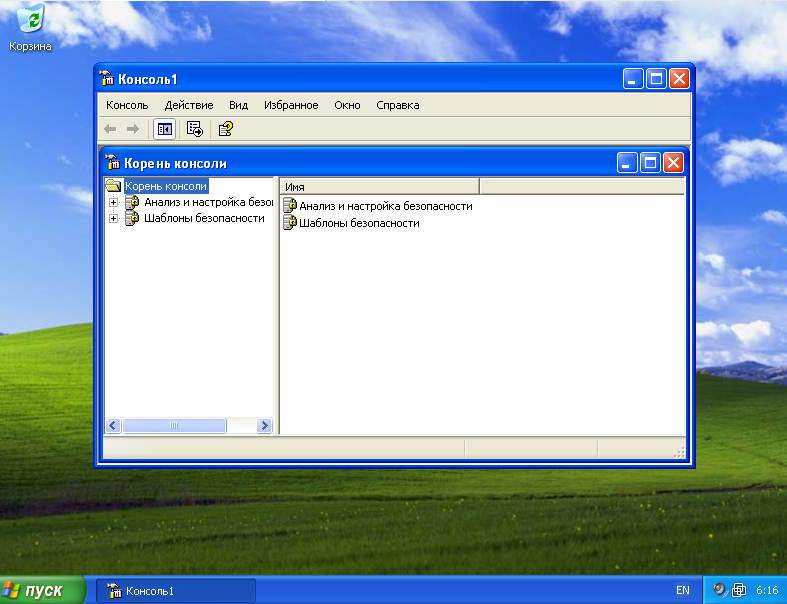
Task: Open the Help toolbar icon
Action: pos(226,129)
